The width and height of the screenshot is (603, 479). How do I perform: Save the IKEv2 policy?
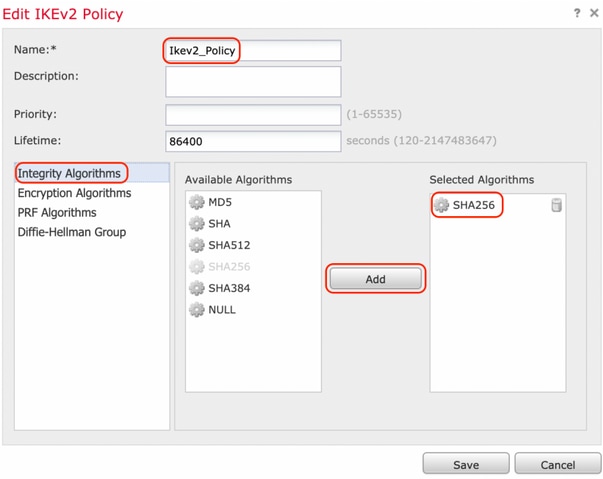click(x=465, y=464)
